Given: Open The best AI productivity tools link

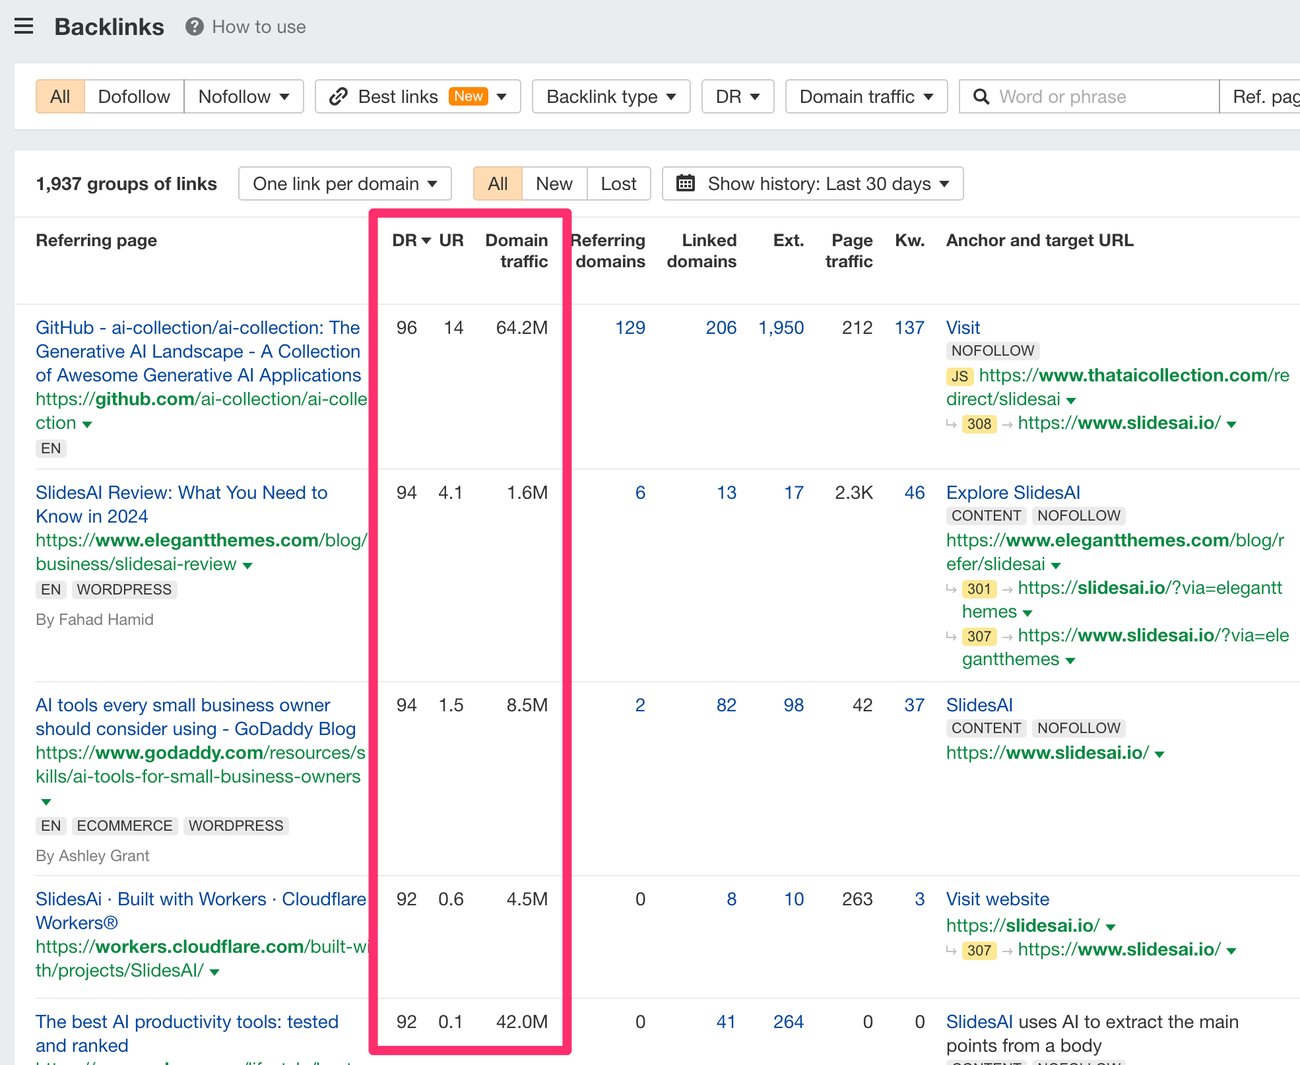Looking at the screenshot, I should [187, 1034].
